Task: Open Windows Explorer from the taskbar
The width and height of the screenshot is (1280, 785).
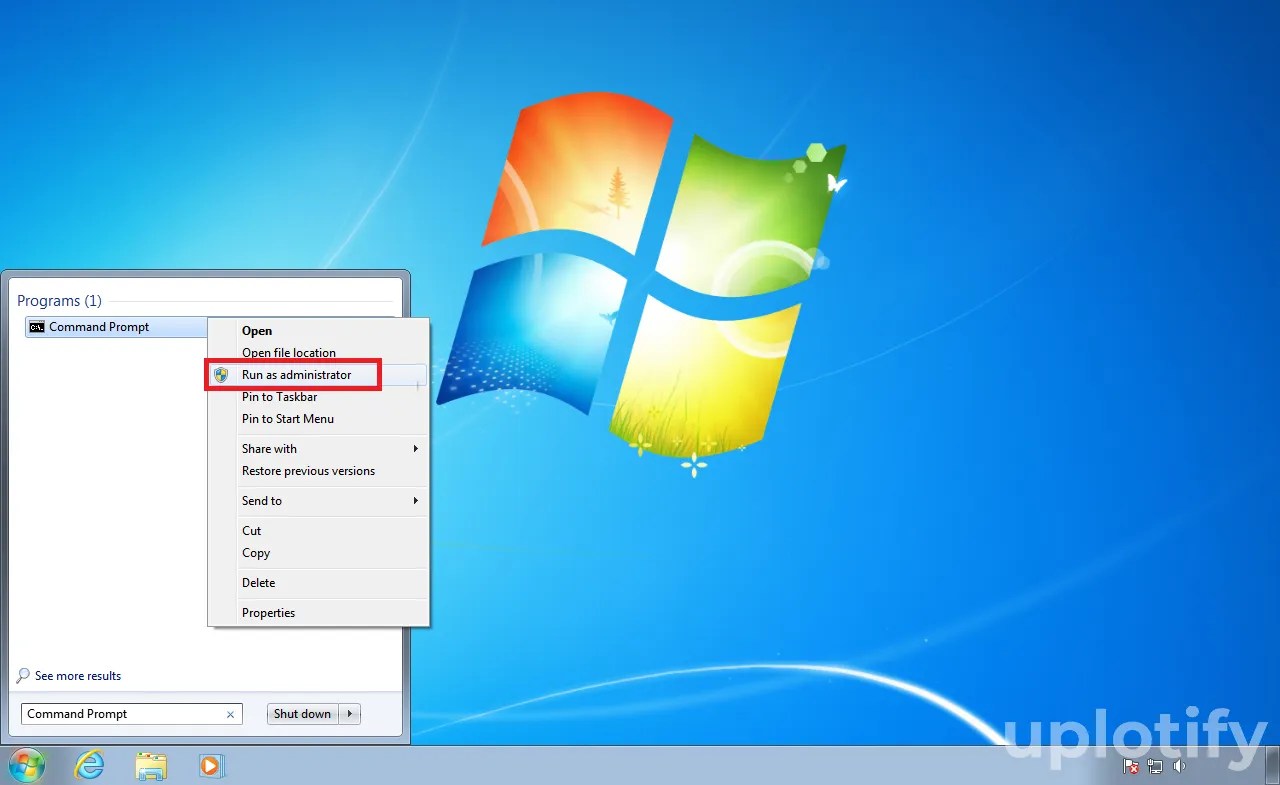Action: click(x=150, y=765)
